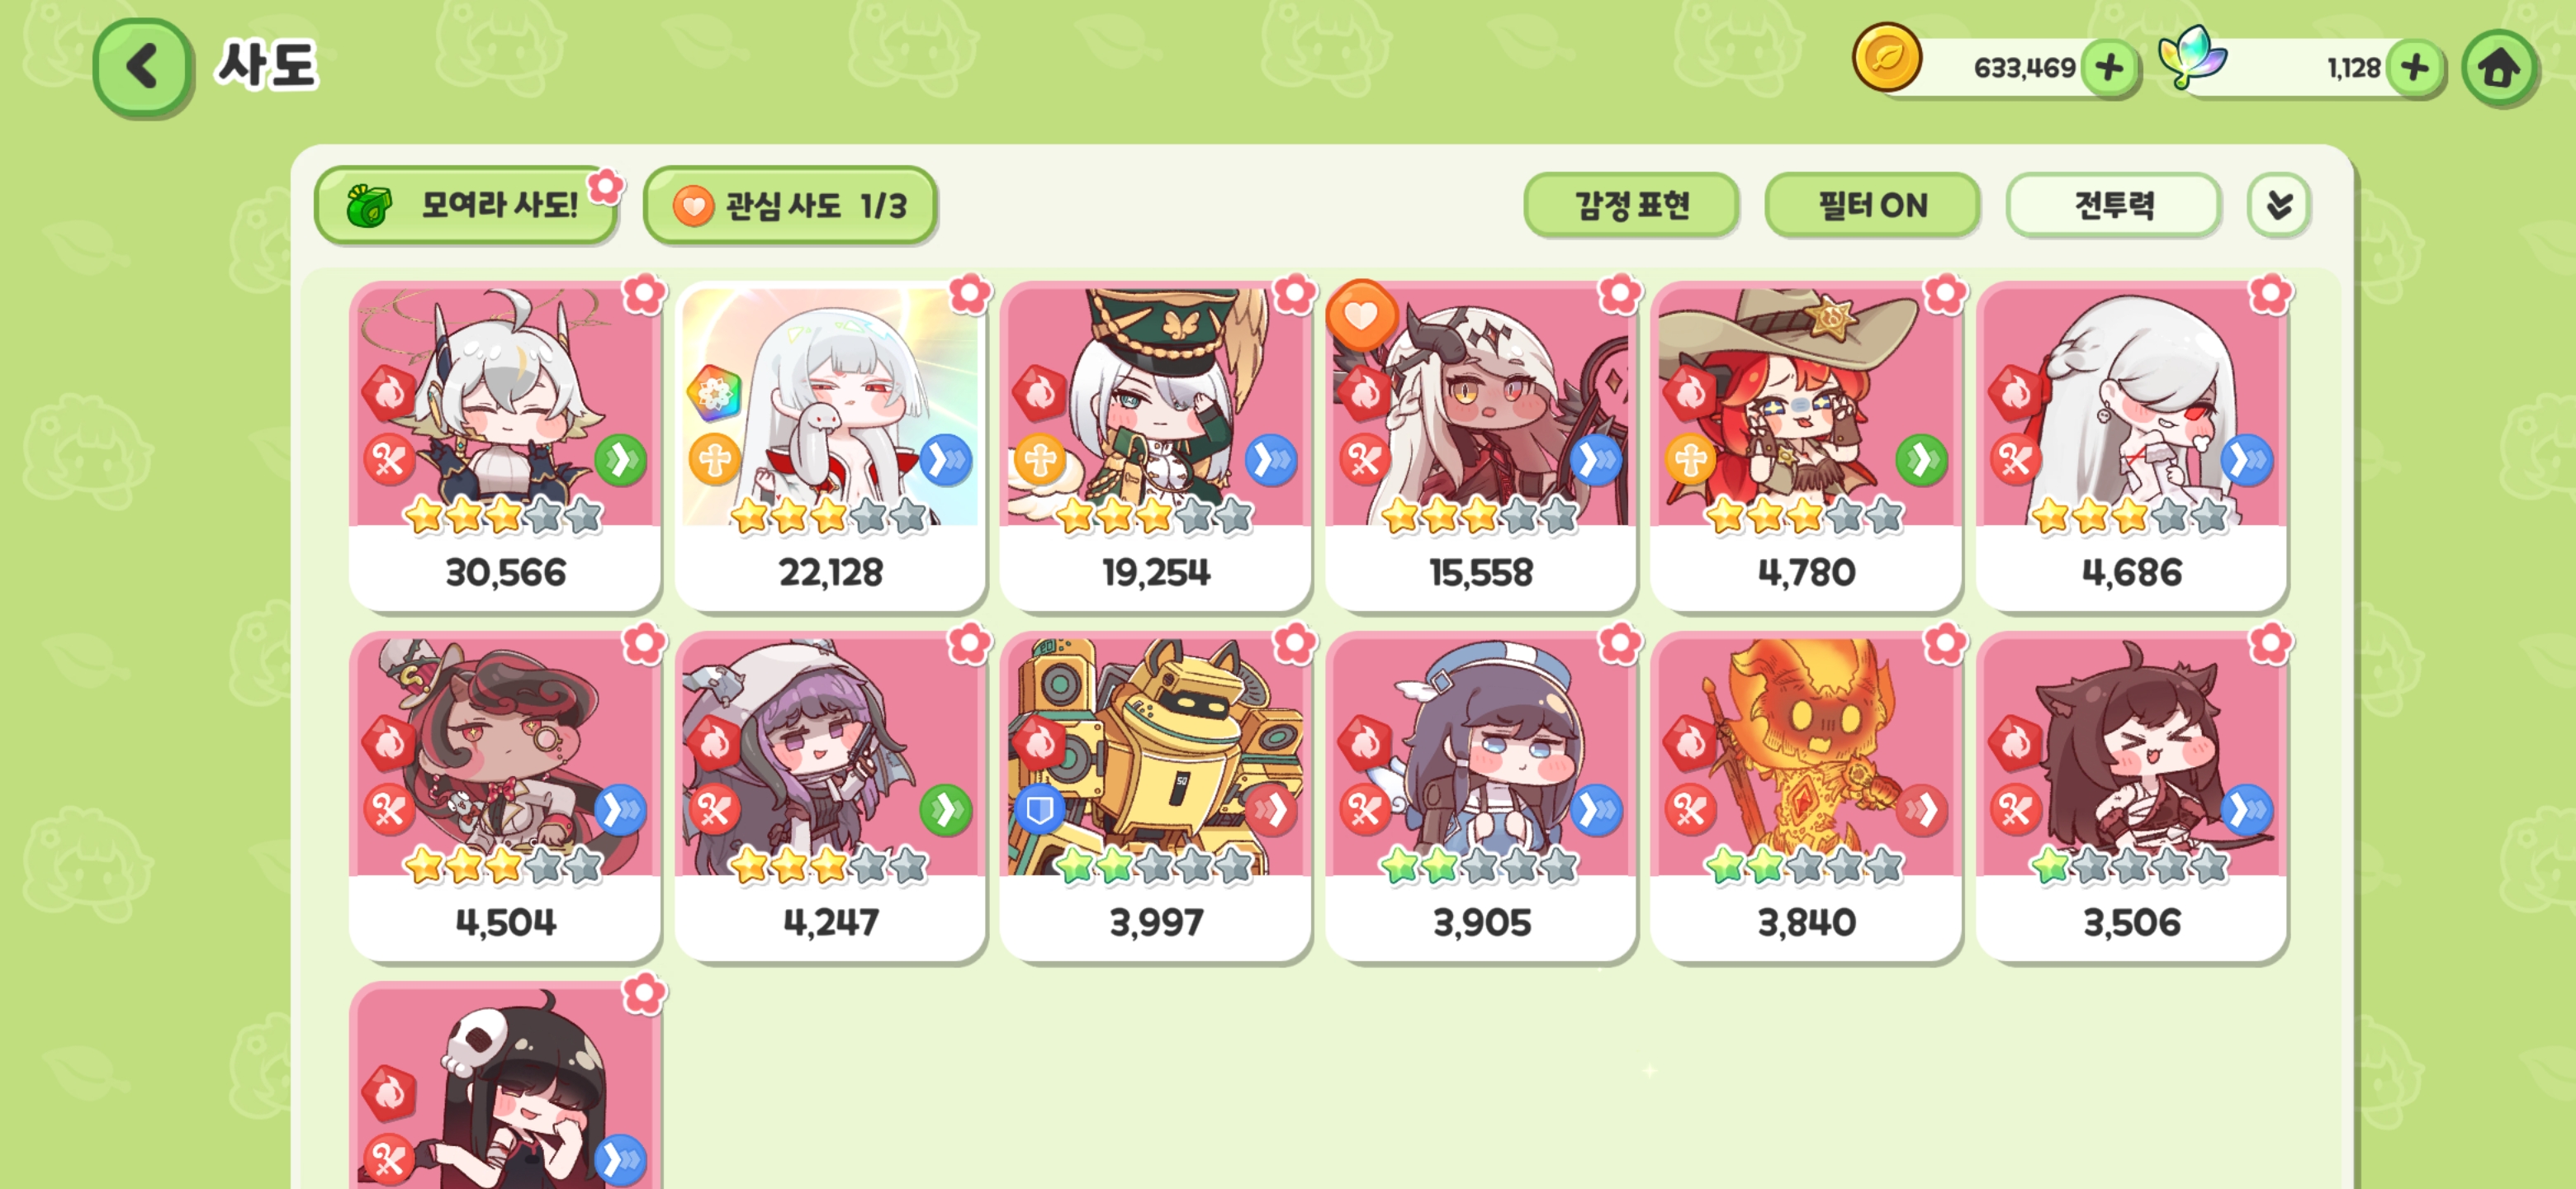The image size is (2576, 1189).
Task: Tap the home icon button
Action: click(x=2498, y=69)
